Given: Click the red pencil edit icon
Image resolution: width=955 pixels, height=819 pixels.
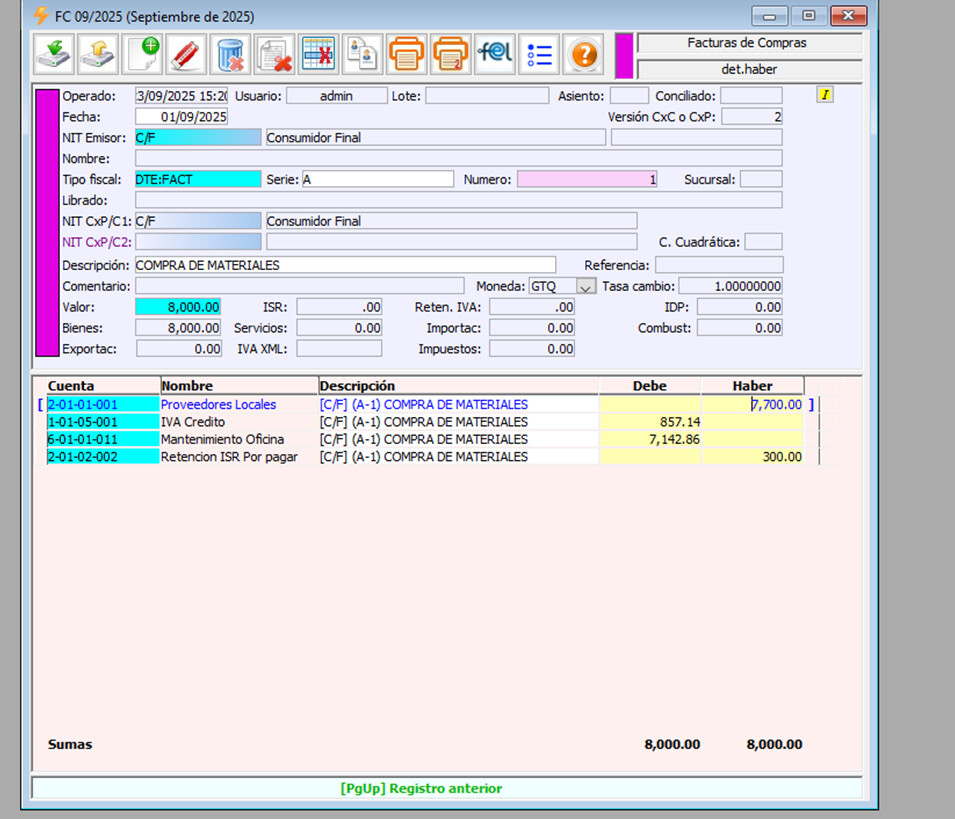Looking at the screenshot, I should click(186, 54).
